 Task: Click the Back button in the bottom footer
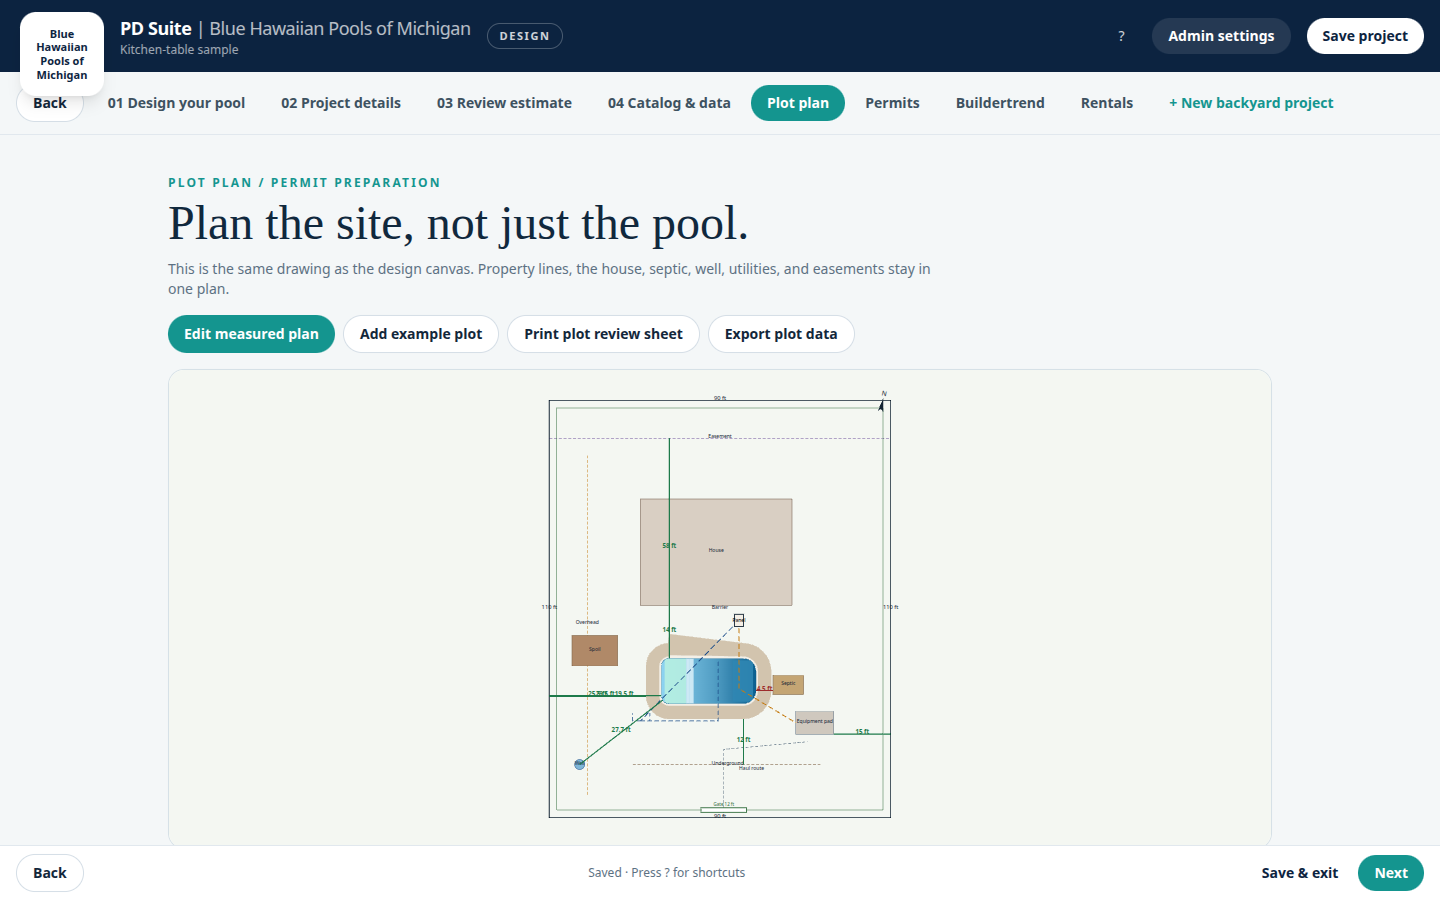pyautogui.click(x=50, y=873)
